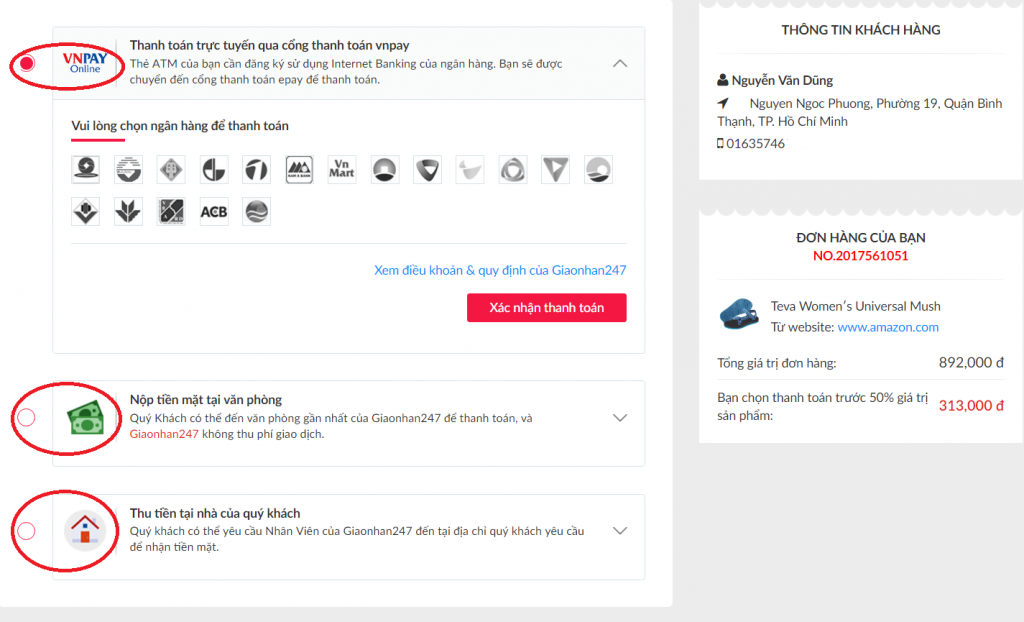Expand the Nộp tiền mặt tại văn phòng section

620,417
